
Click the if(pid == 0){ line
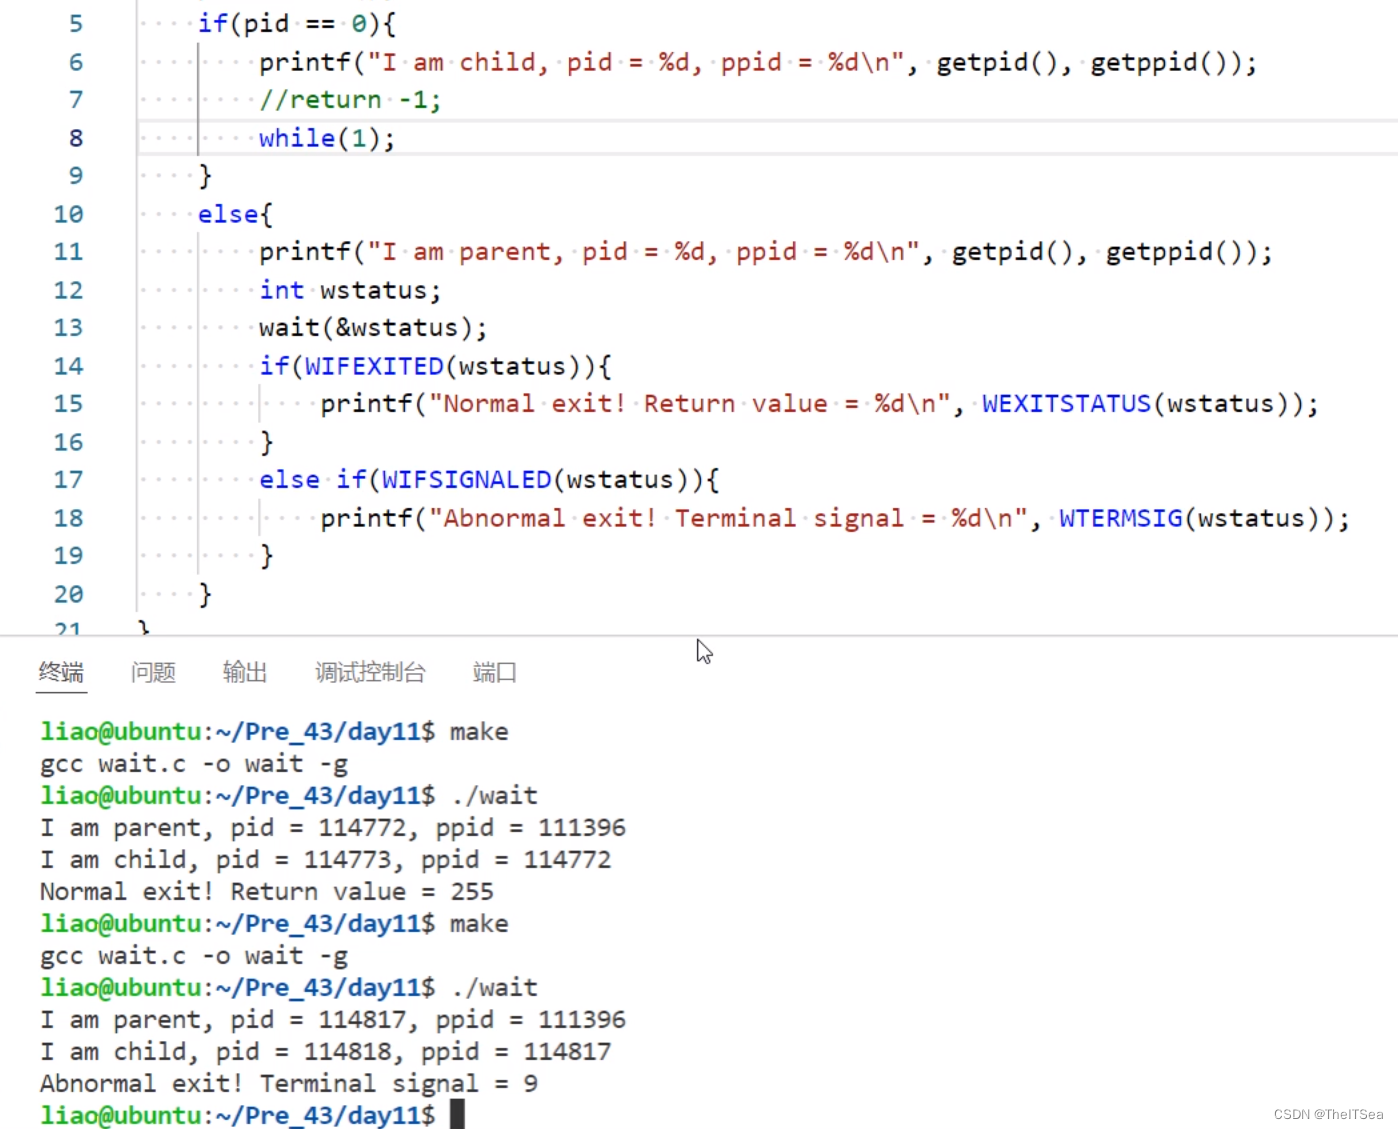point(297,24)
